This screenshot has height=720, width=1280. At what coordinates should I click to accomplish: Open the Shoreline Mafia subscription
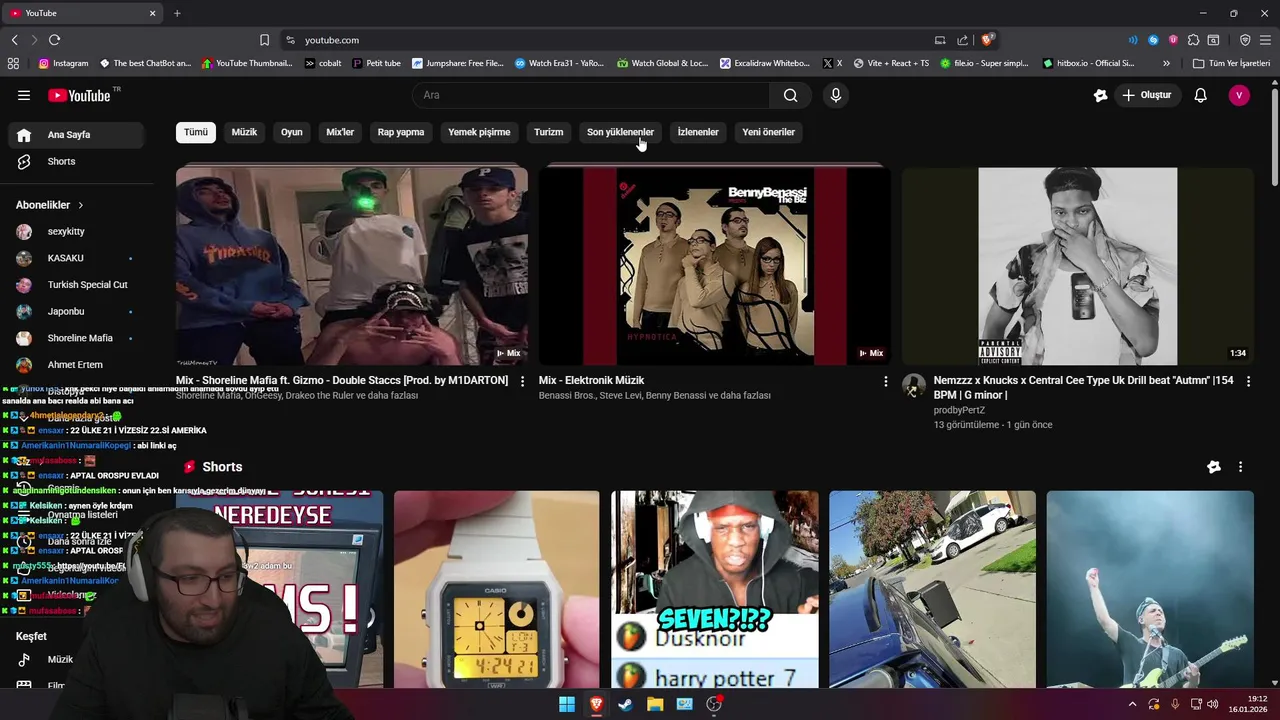click(76, 338)
